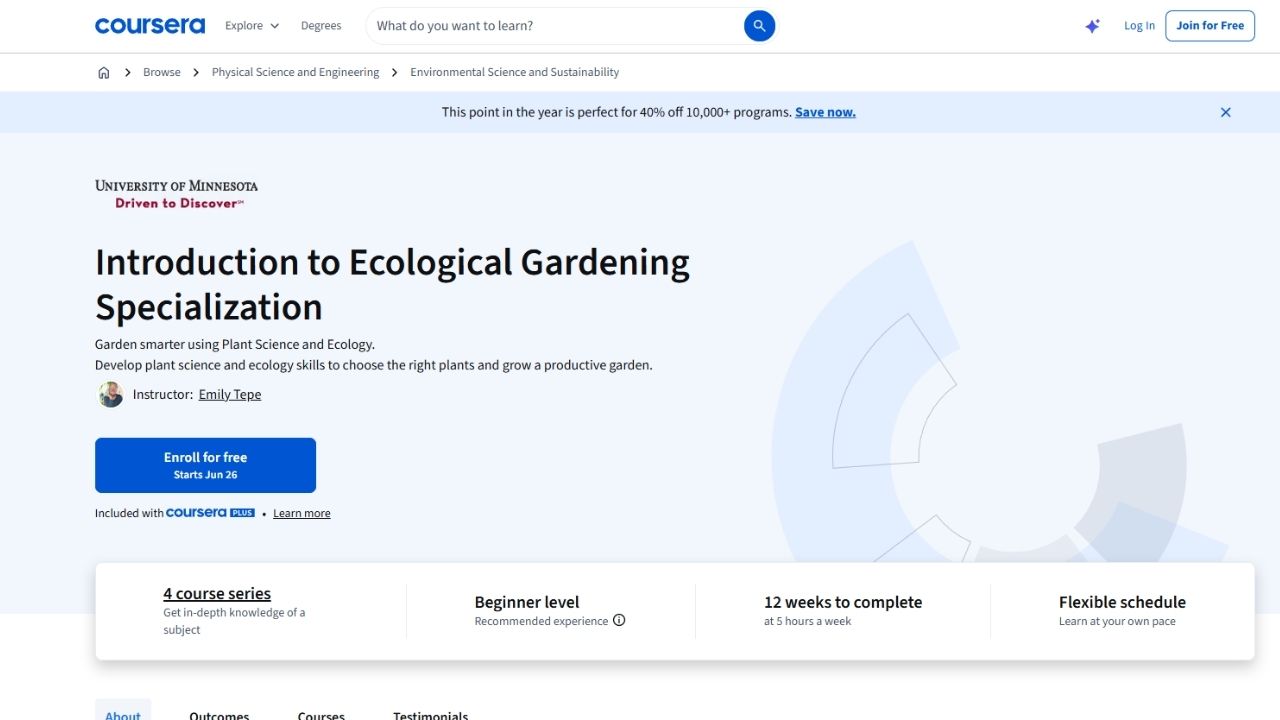Click the Save now promo link
This screenshot has height=720, width=1280.
(x=825, y=112)
